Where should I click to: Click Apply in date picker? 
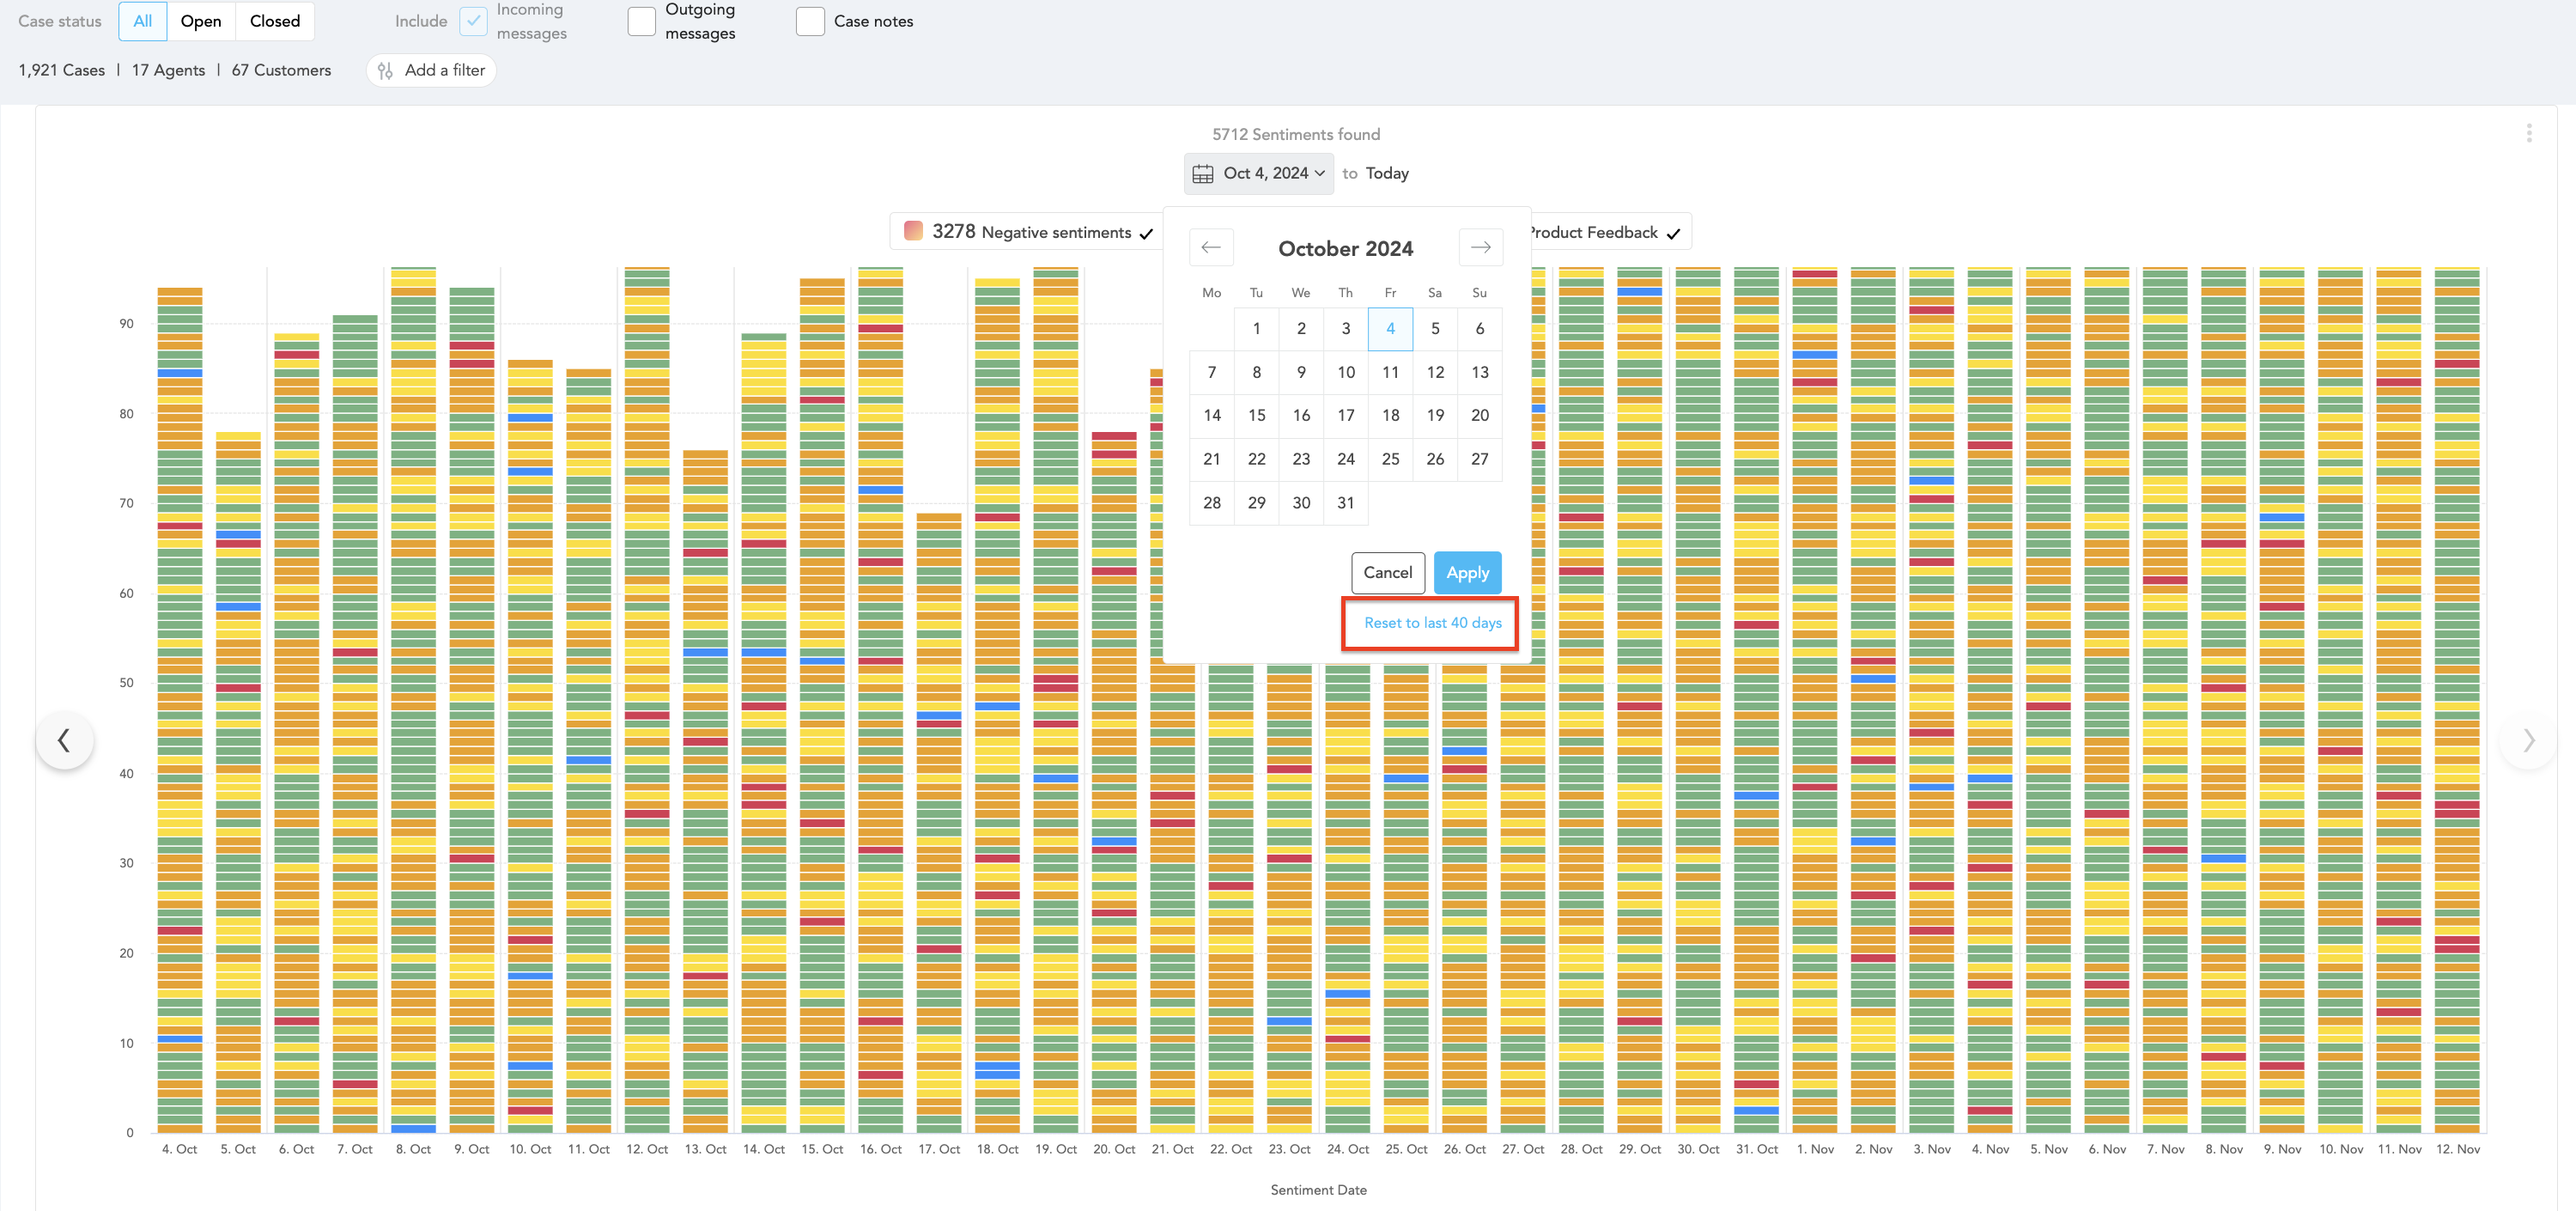tap(1466, 573)
